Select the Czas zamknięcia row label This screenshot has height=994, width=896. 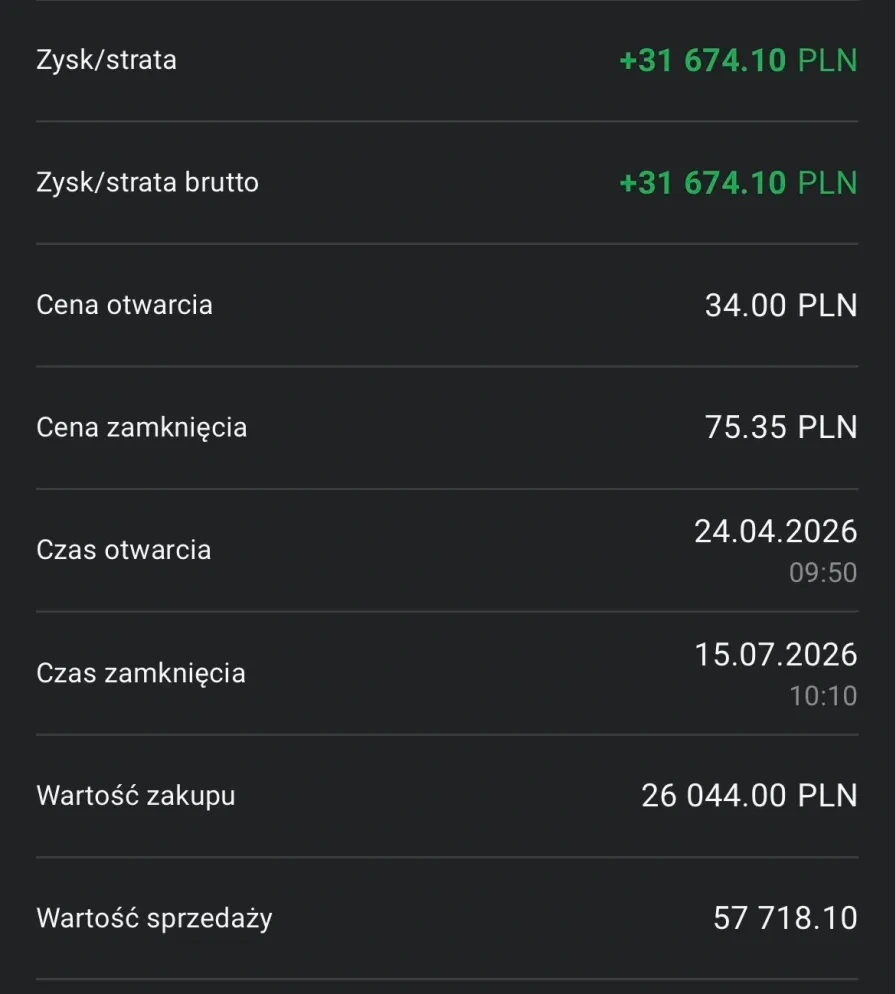141,673
